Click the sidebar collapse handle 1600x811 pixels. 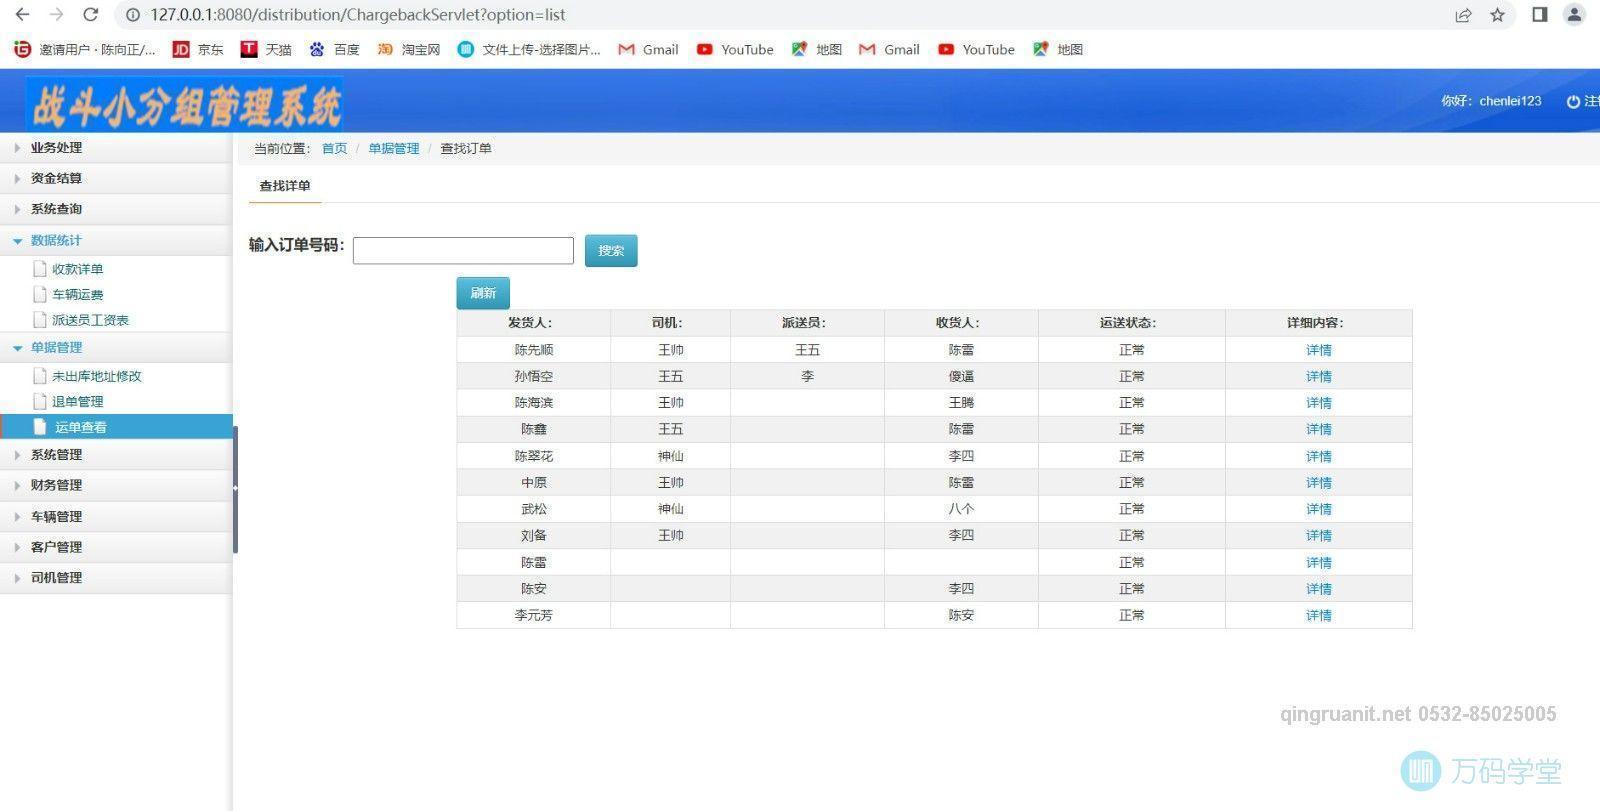[x=235, y=489]
